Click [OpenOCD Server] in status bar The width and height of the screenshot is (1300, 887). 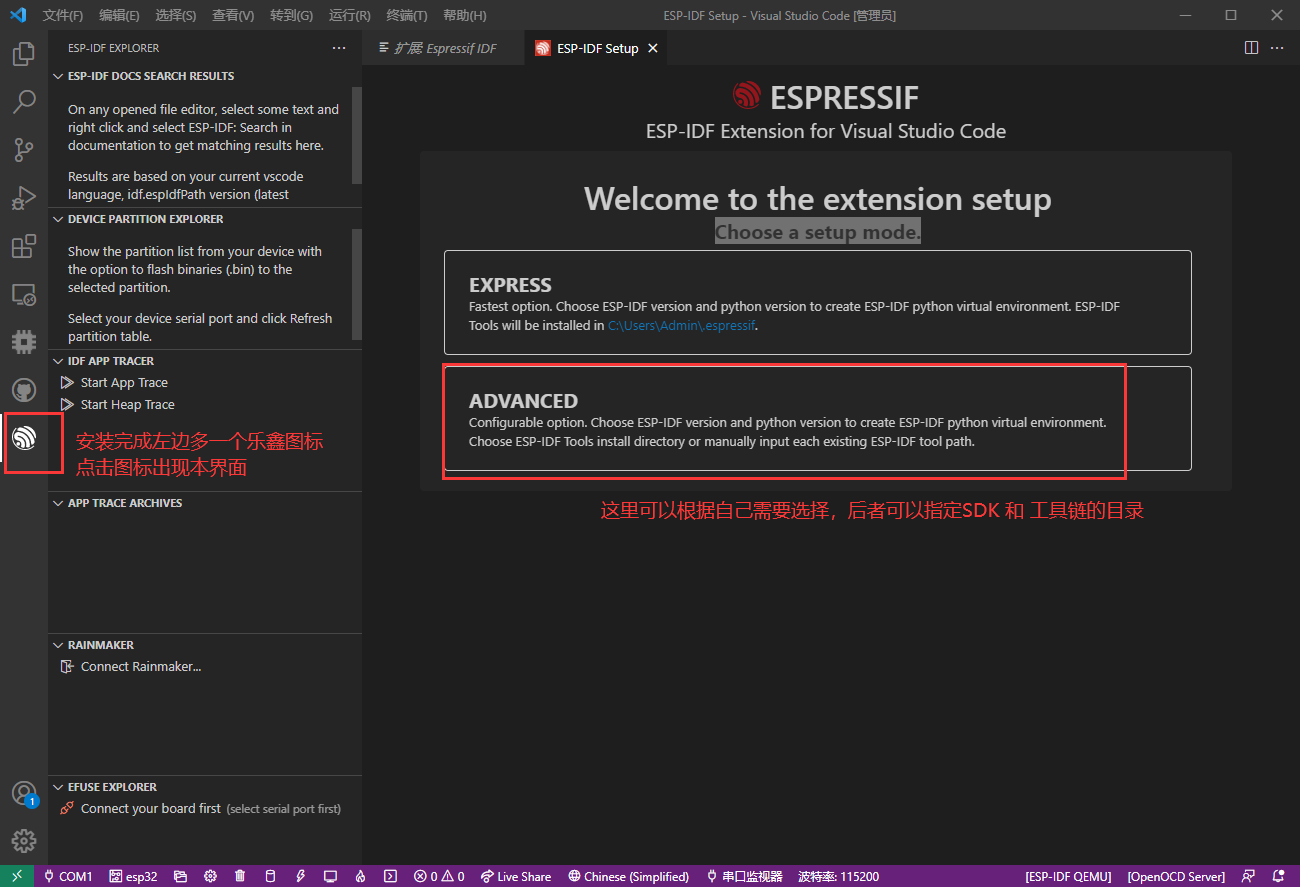click(x=1176, y=876)
